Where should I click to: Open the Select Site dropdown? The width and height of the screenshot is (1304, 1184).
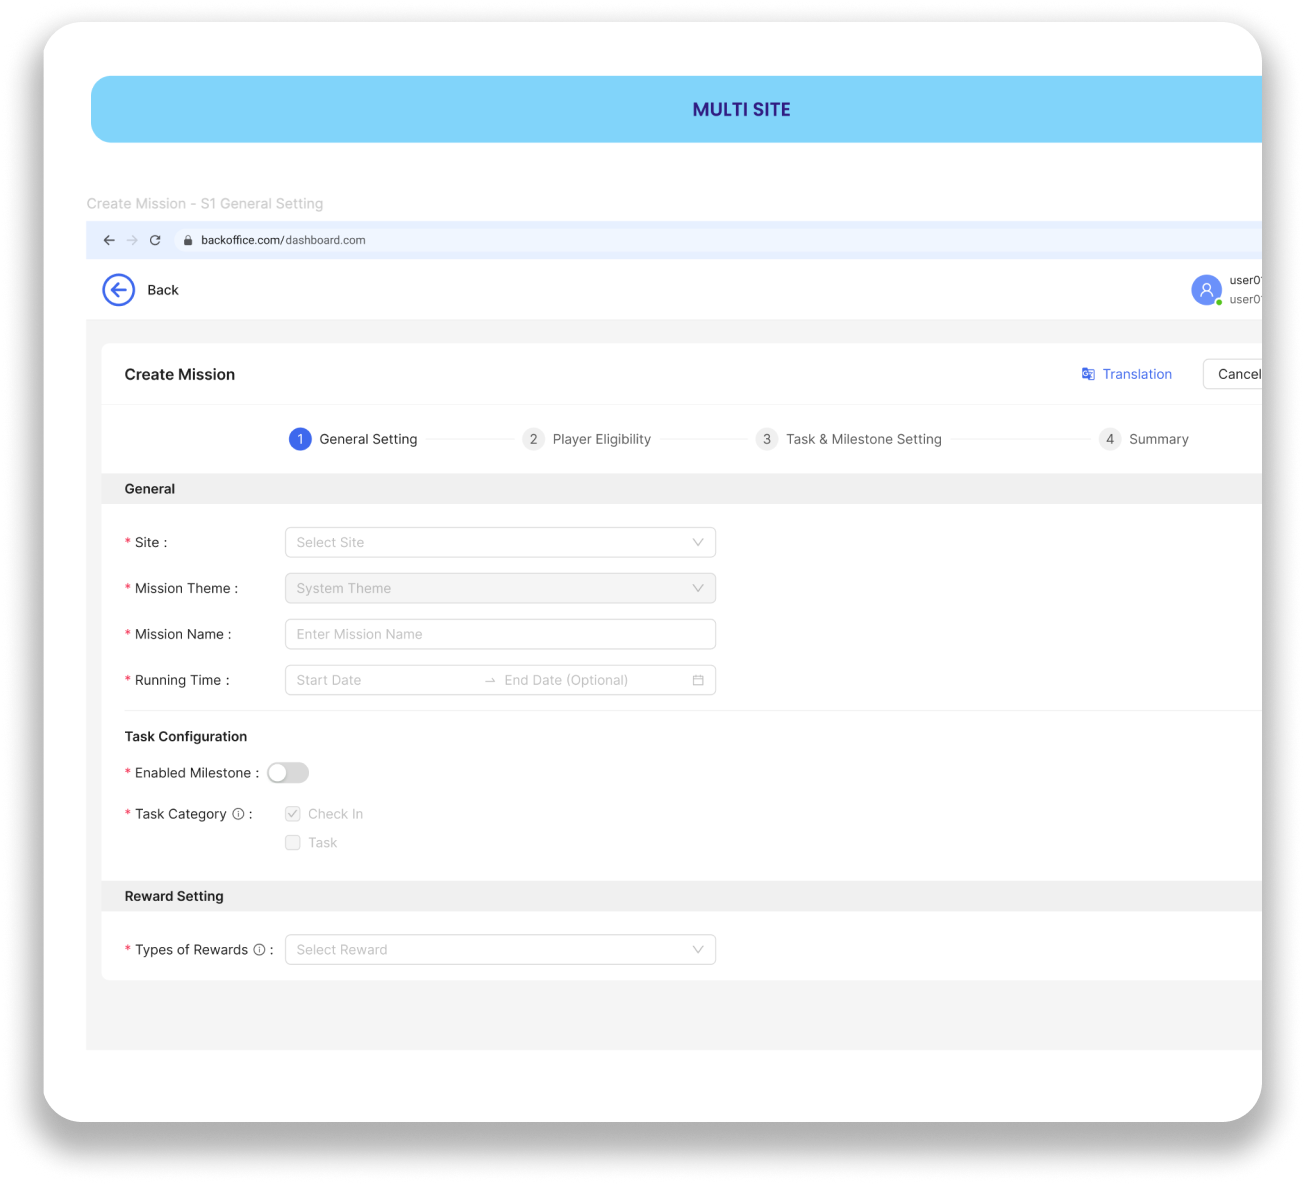click(x=500, y=542)
